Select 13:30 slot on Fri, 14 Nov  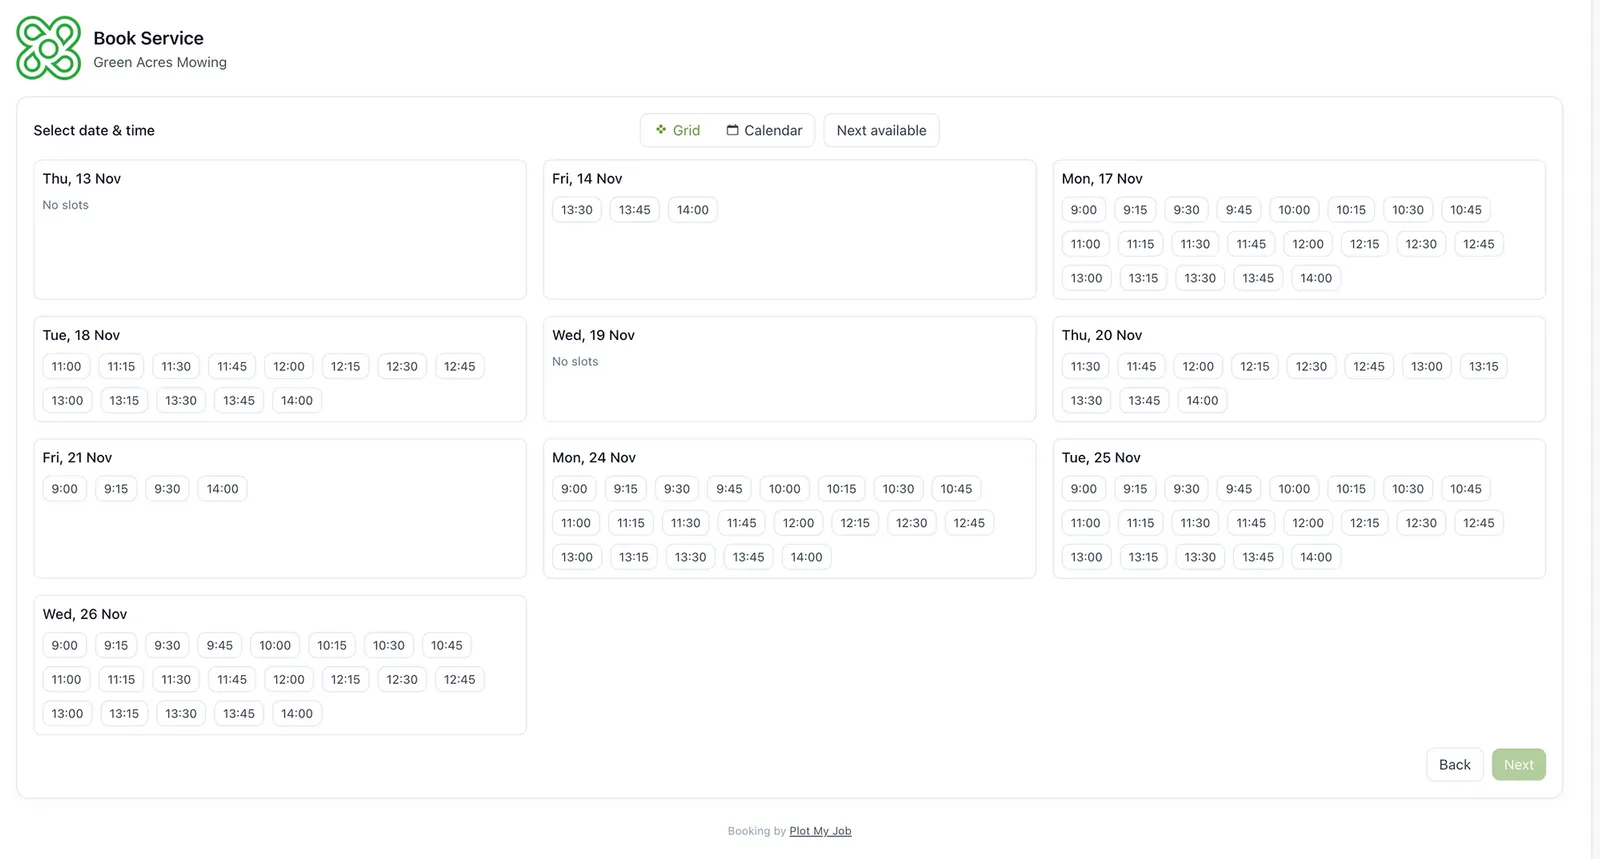577,210
